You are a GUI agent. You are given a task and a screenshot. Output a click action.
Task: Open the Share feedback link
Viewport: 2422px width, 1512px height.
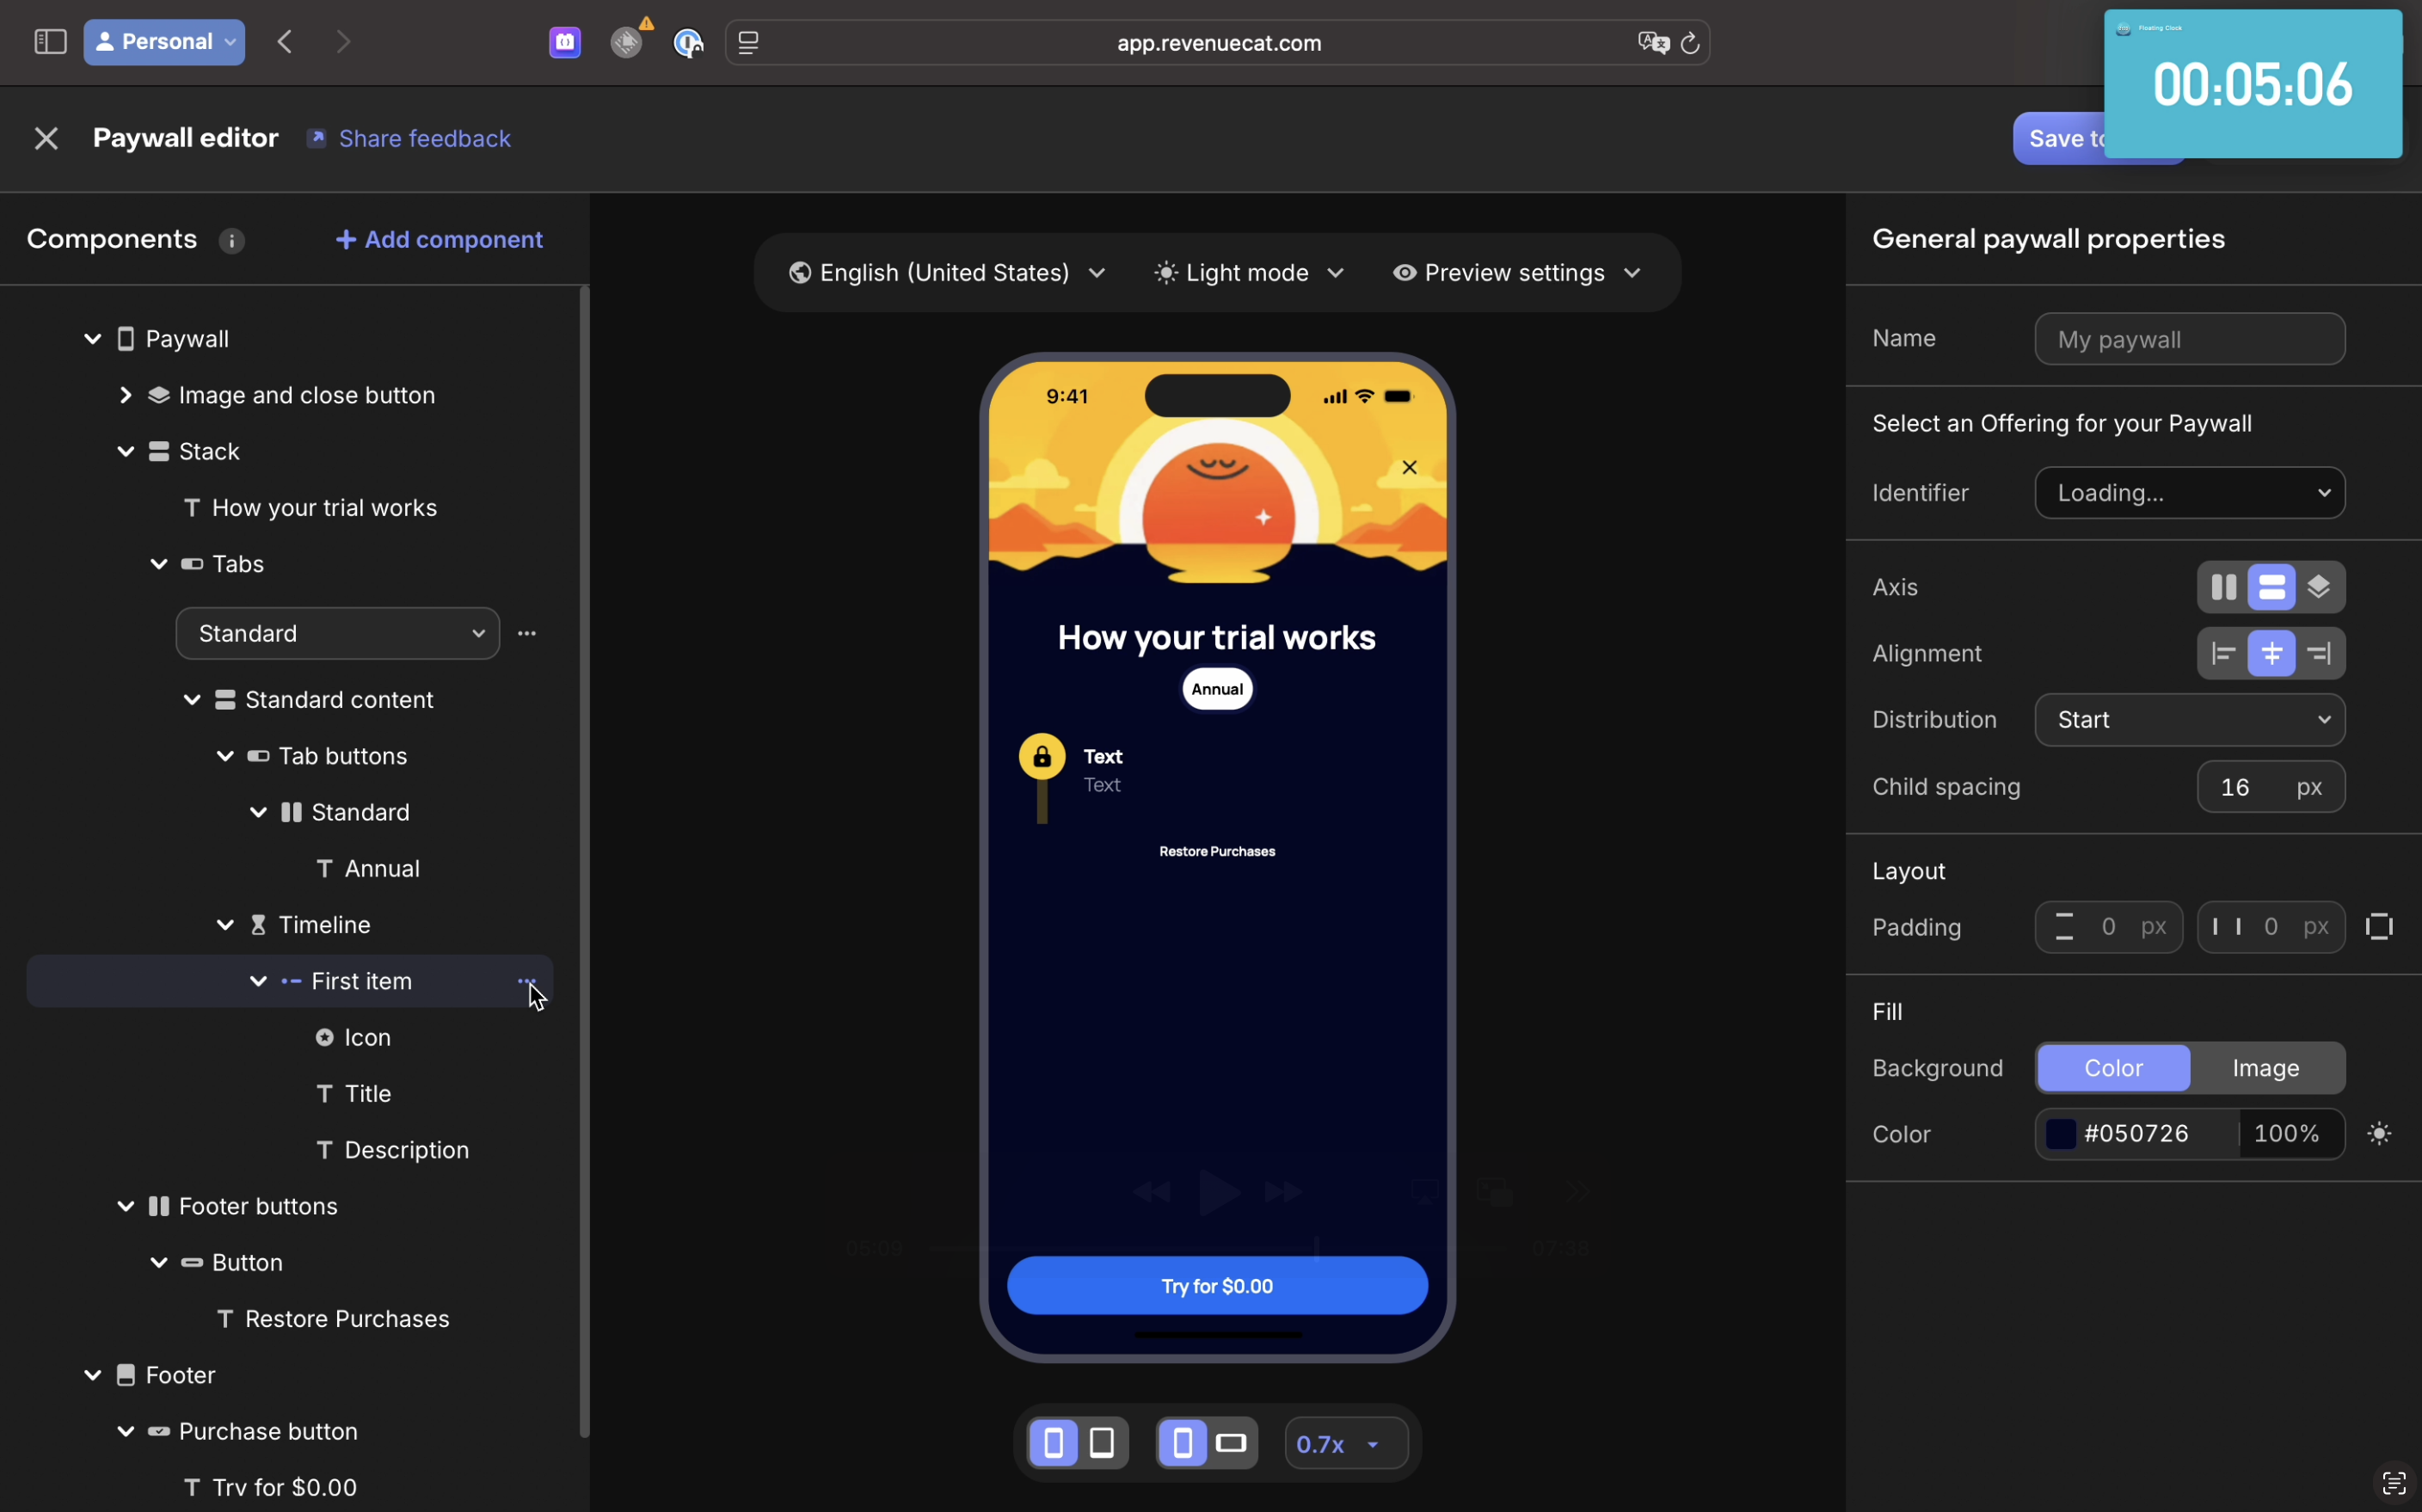pyautogui.click(x=424, y=138)
